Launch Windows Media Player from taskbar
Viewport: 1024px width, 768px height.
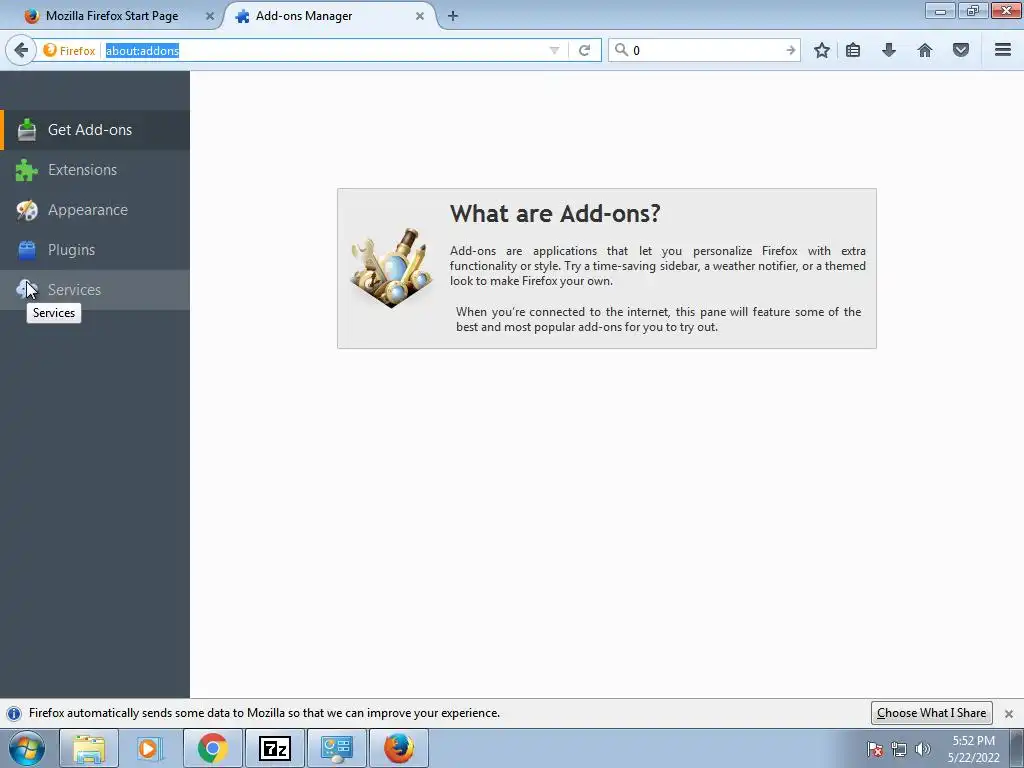tap(150, 748)
